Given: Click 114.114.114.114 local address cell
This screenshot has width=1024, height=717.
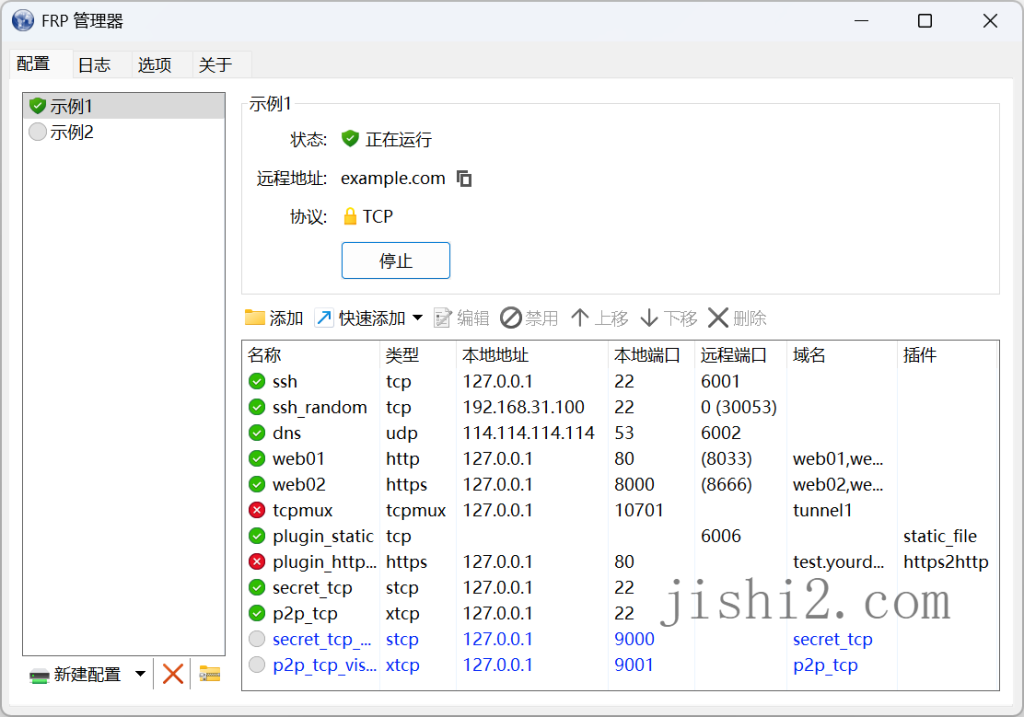Looking at the screenshot, I should [x=529, y=433].
